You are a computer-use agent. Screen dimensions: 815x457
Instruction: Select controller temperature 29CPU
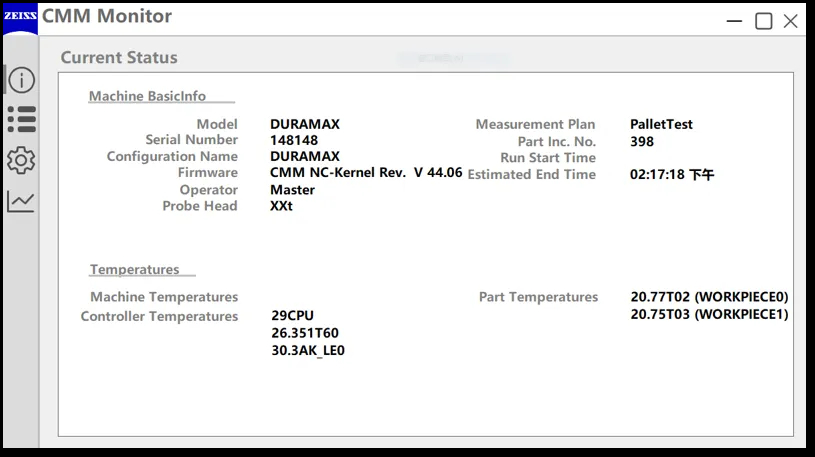pos(293,316)
